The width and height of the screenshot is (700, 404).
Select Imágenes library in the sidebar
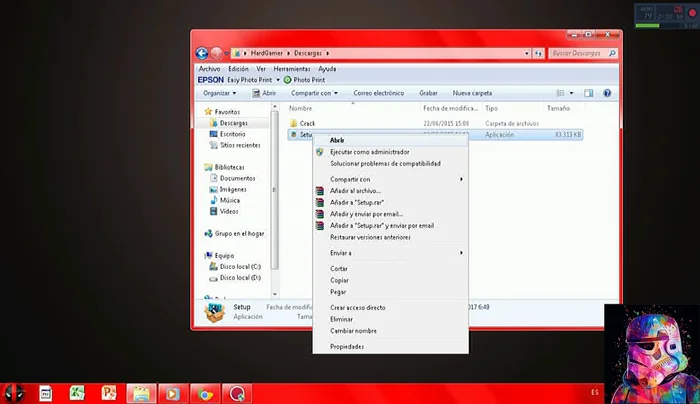point(233,189)
